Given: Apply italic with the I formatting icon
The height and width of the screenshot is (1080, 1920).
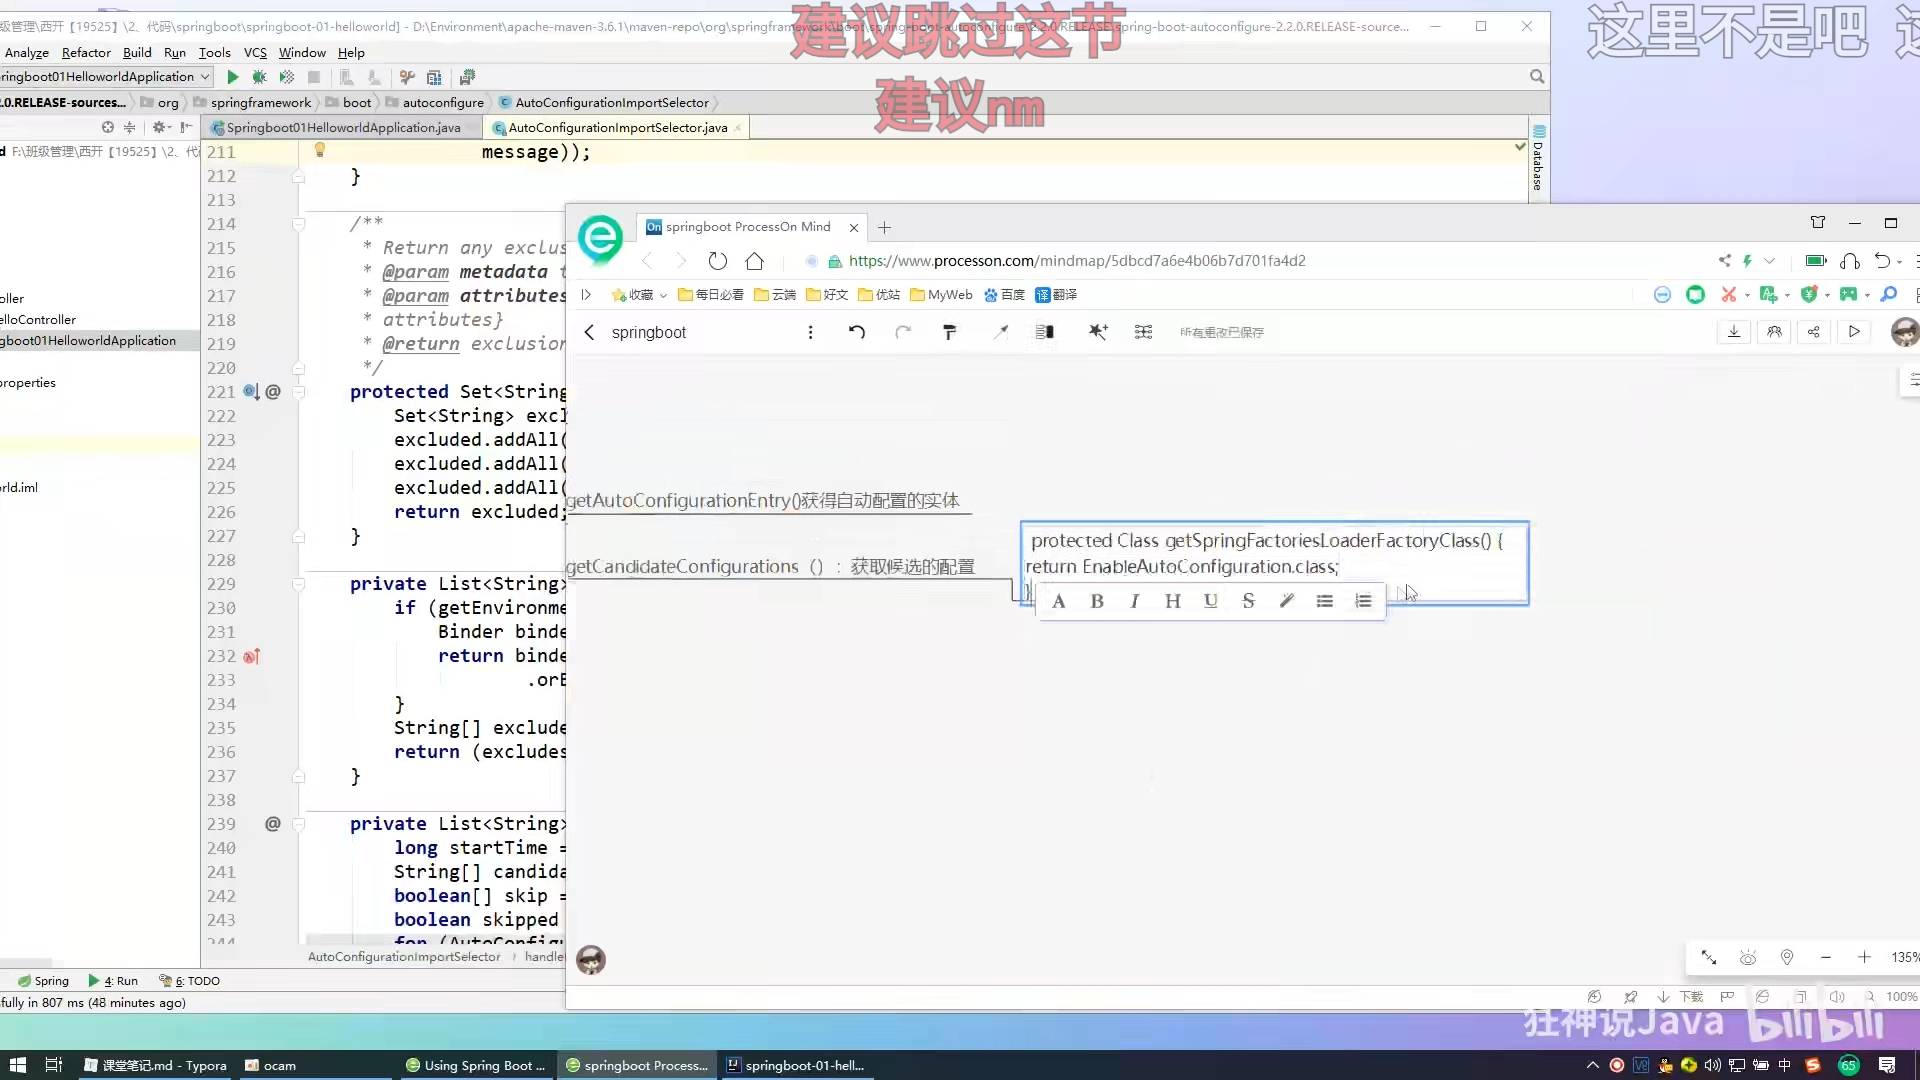Looking at the screenshot, I should coord(1134,601).
